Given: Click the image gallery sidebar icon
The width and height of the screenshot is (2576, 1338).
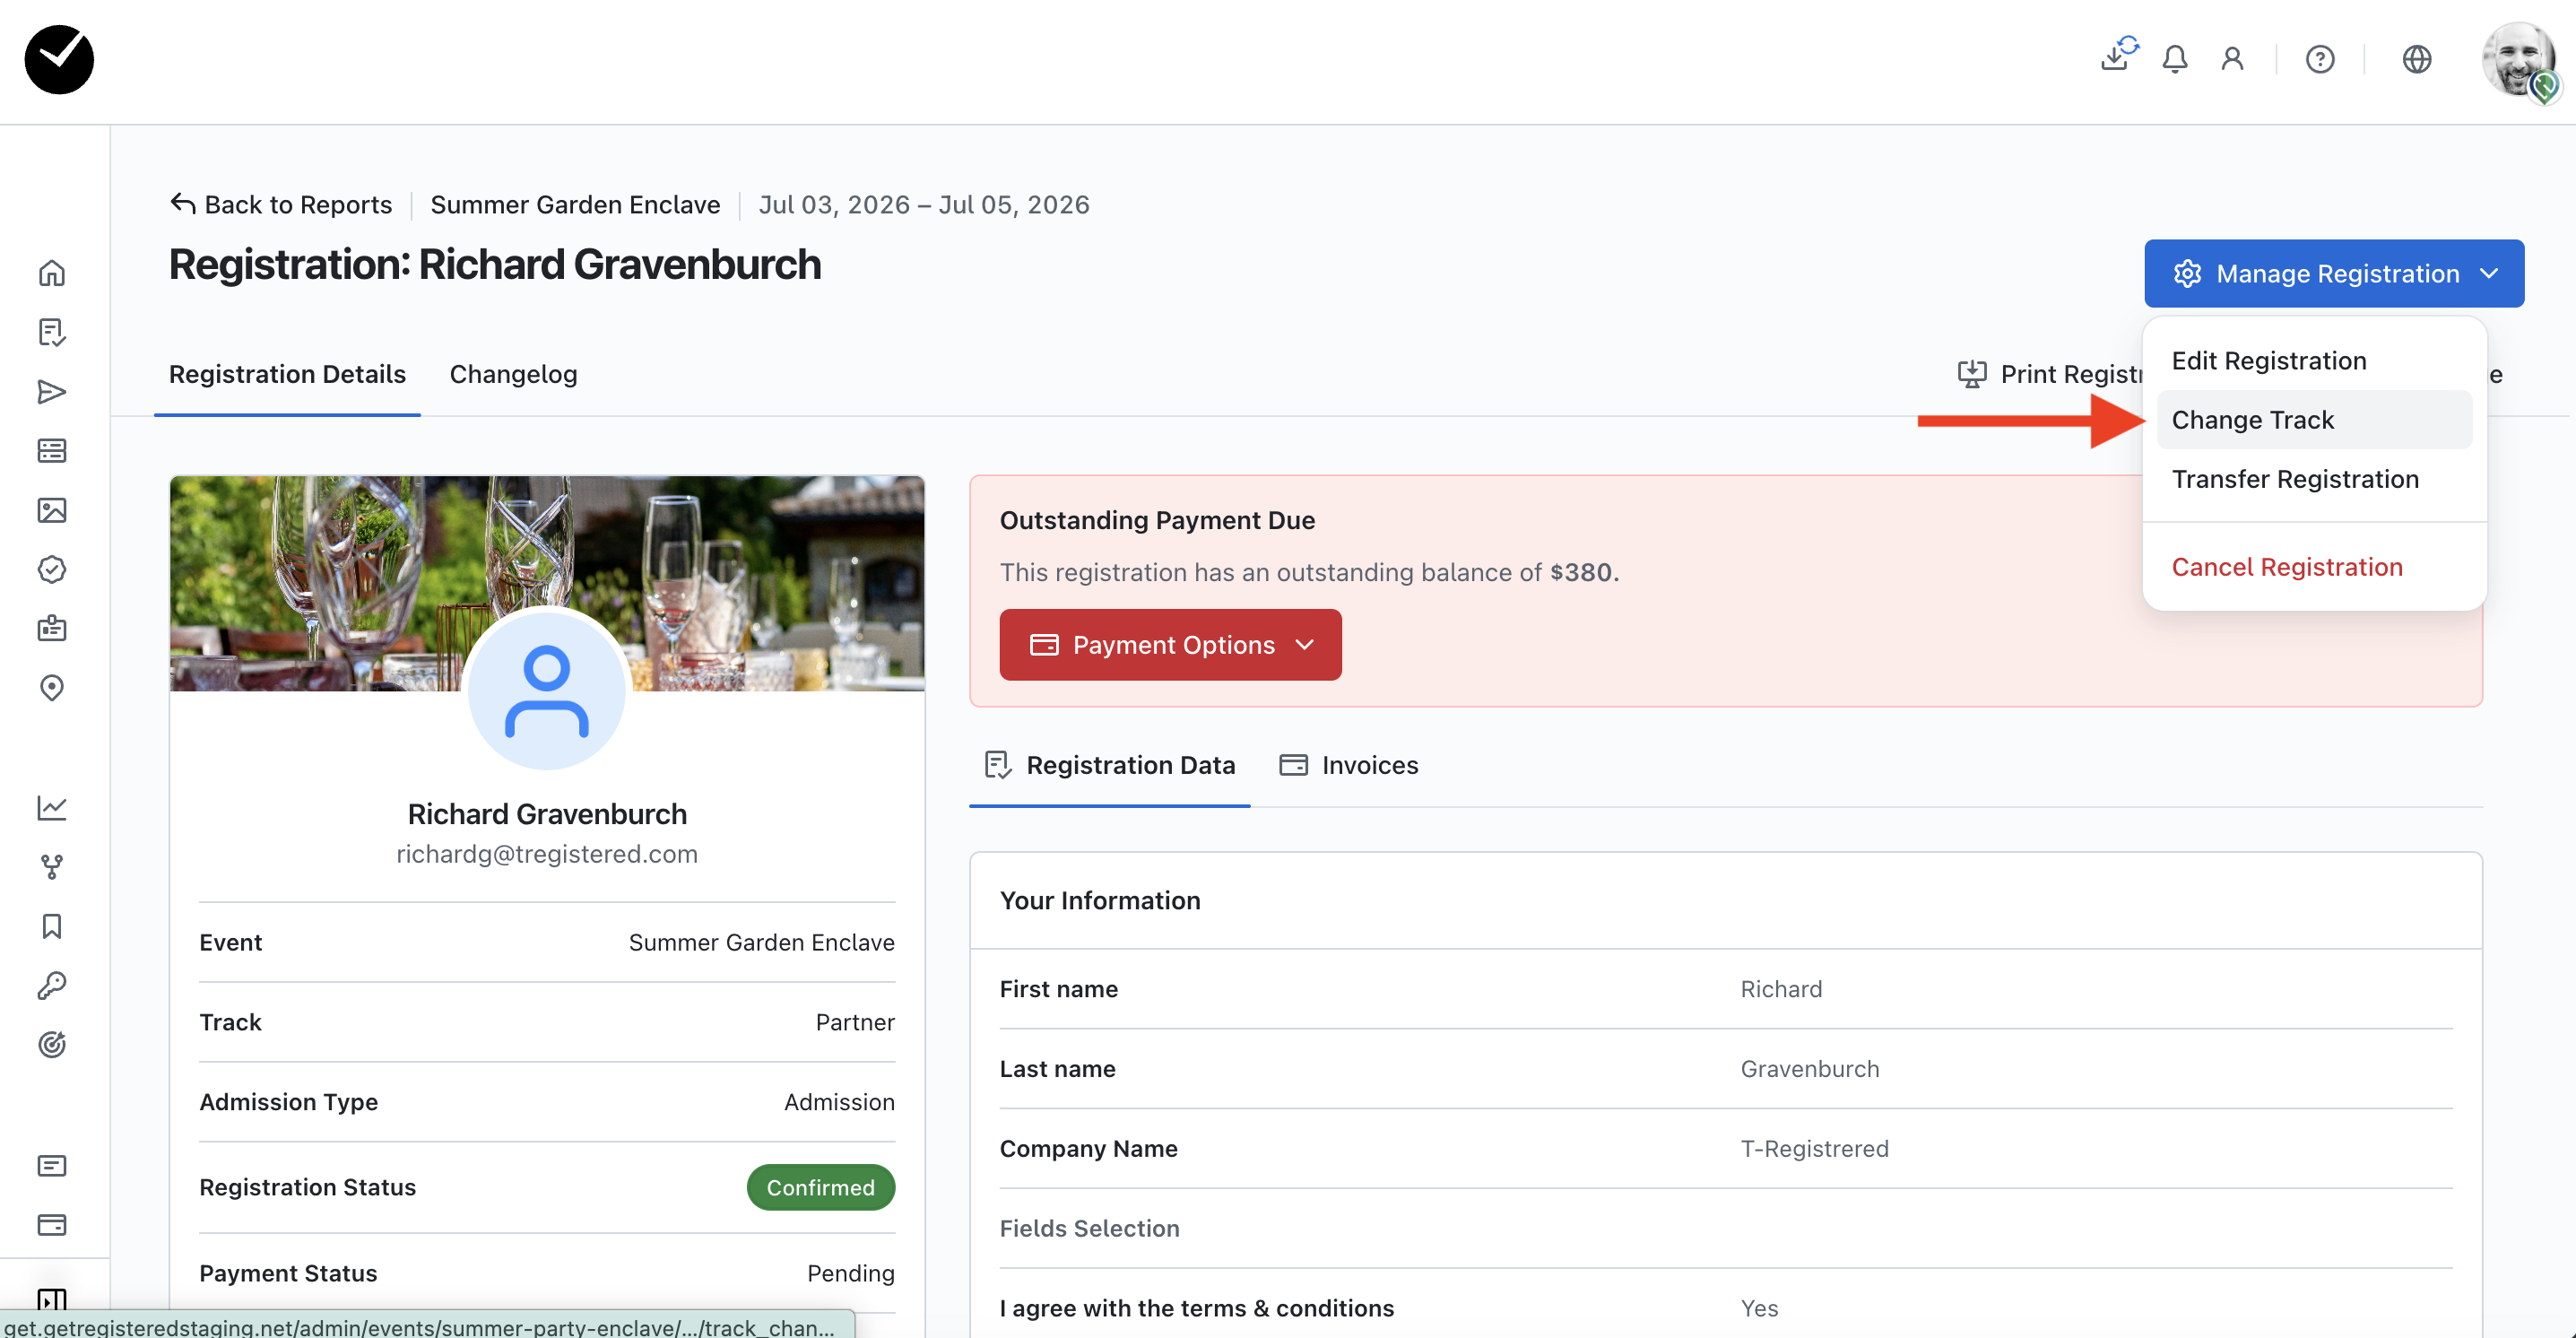Looking at the screenshot, I should click(x=52, y=510).
